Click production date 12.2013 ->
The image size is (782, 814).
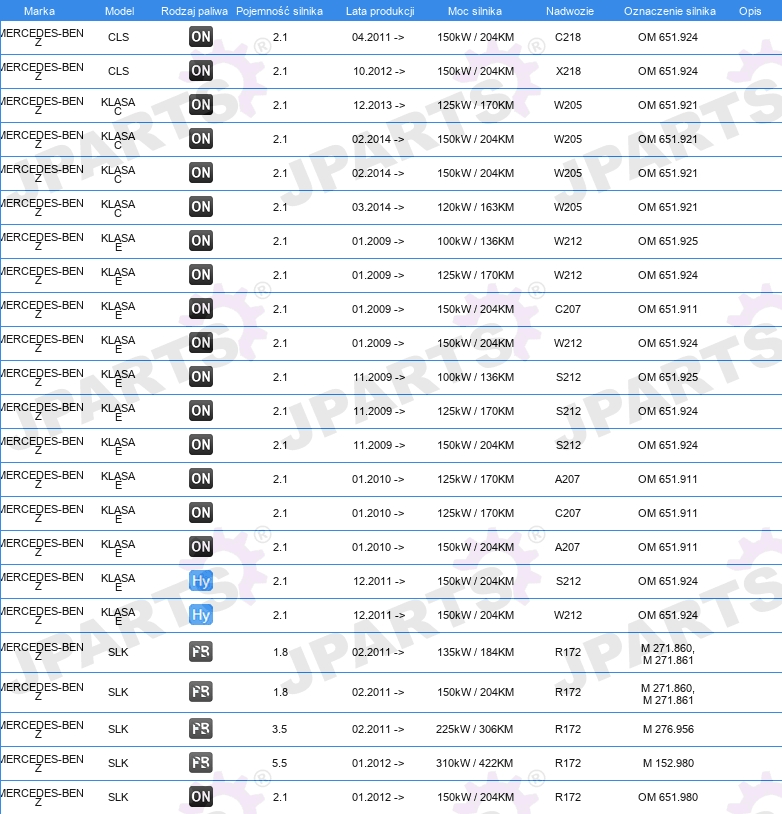(379, 105)
